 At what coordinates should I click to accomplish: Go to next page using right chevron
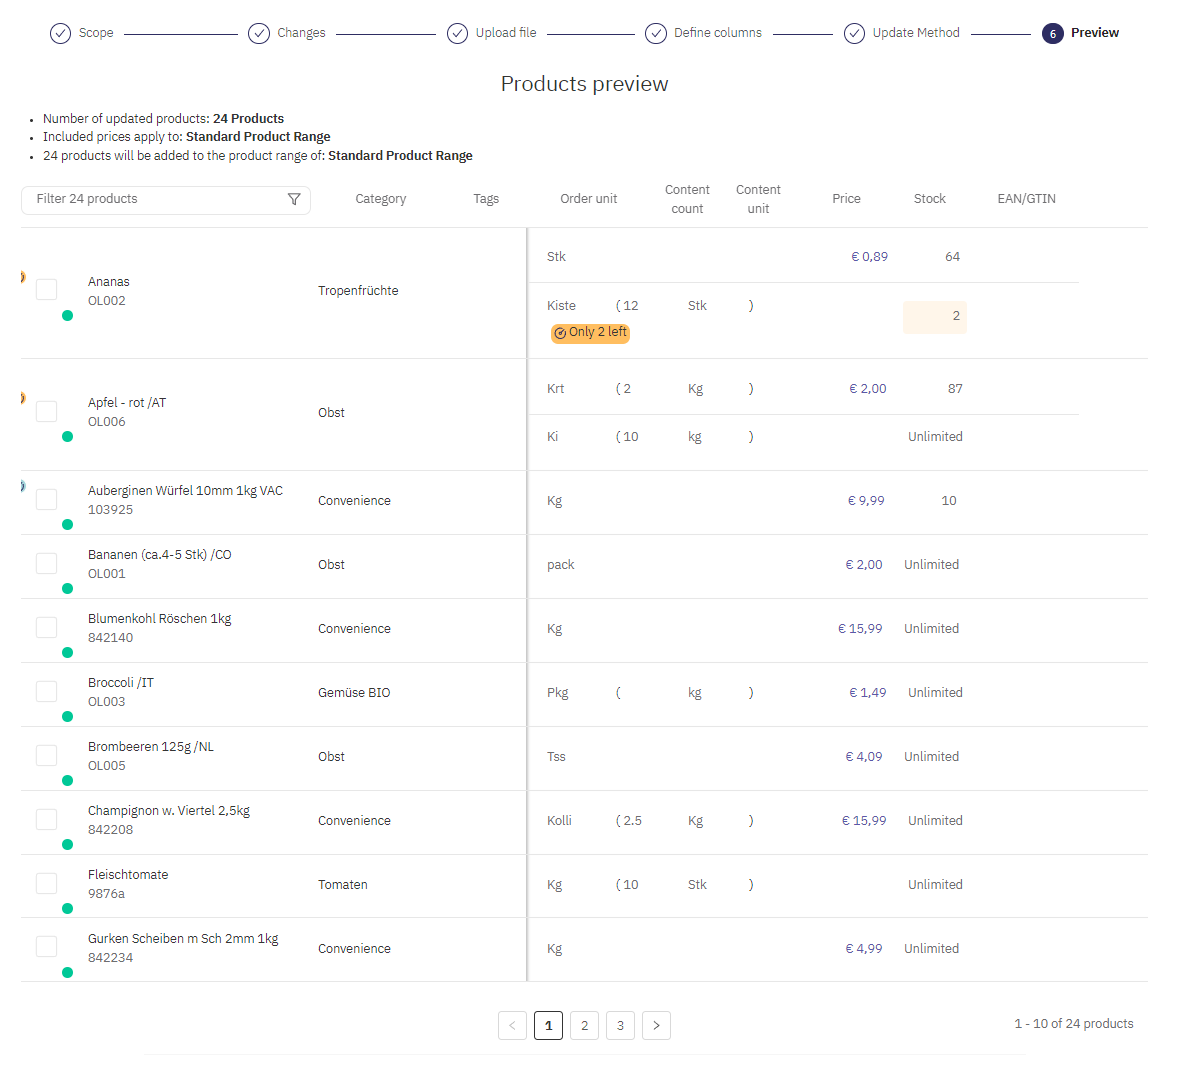656,1025
